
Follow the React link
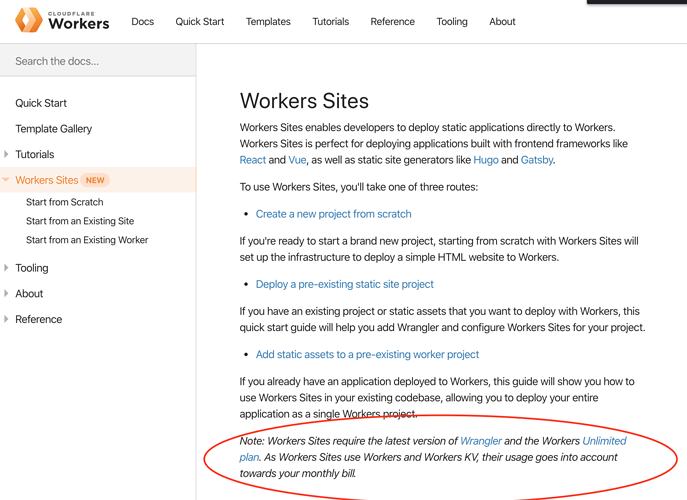253,160
